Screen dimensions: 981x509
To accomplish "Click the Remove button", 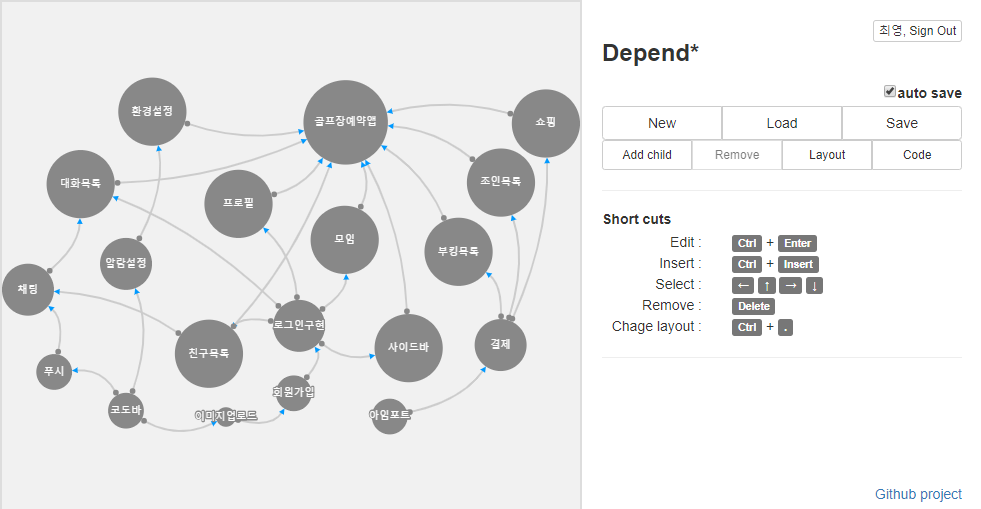I will [737, 154].
